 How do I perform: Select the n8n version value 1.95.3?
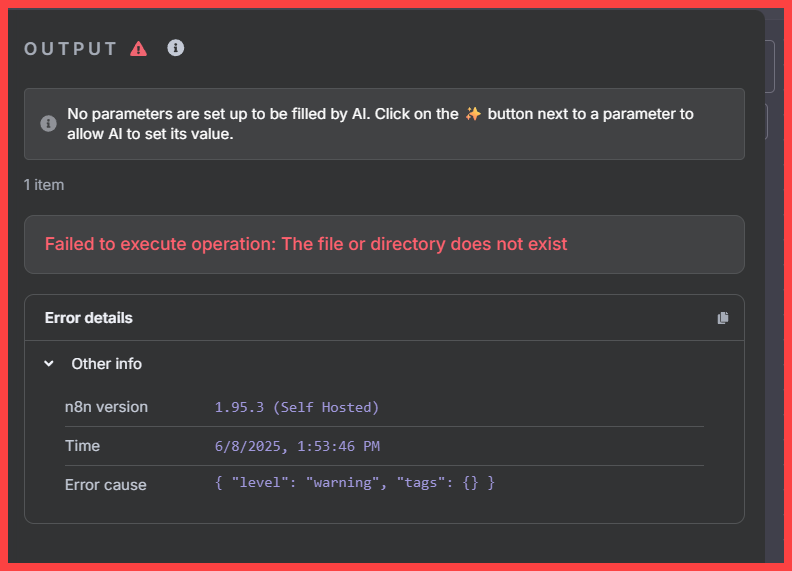[x=297, y=407]
